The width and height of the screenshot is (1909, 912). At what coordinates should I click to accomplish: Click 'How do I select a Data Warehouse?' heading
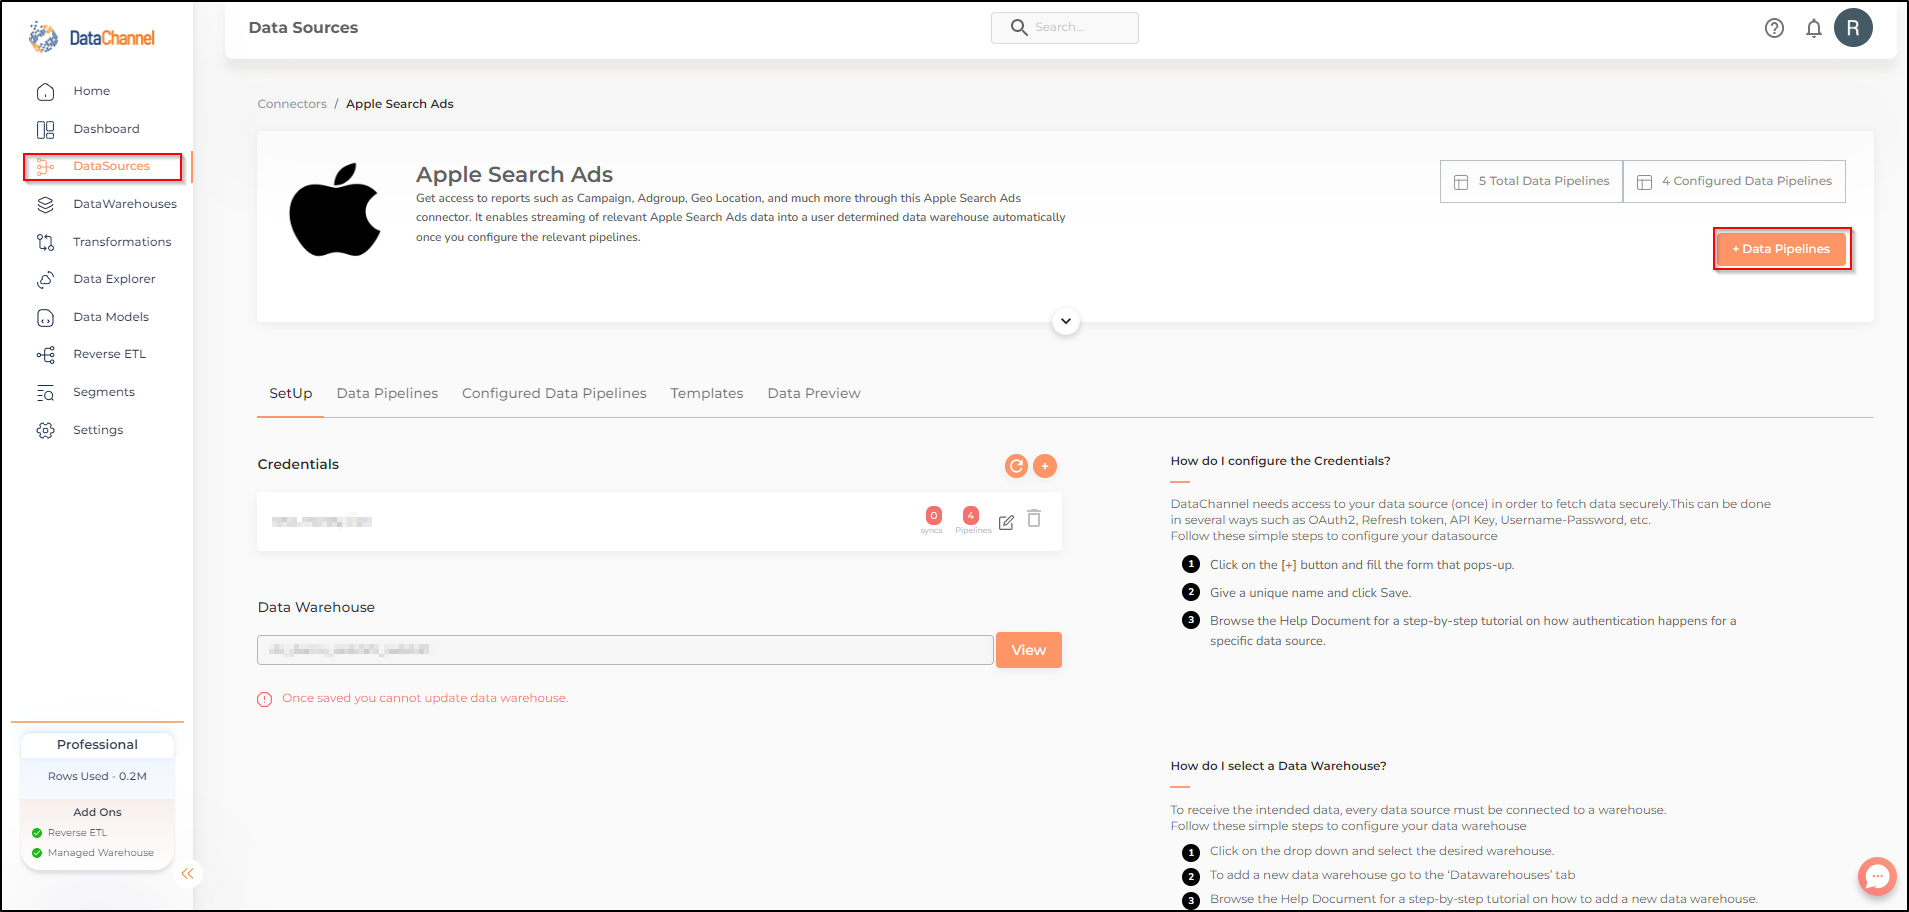(x=1278, y=766)
